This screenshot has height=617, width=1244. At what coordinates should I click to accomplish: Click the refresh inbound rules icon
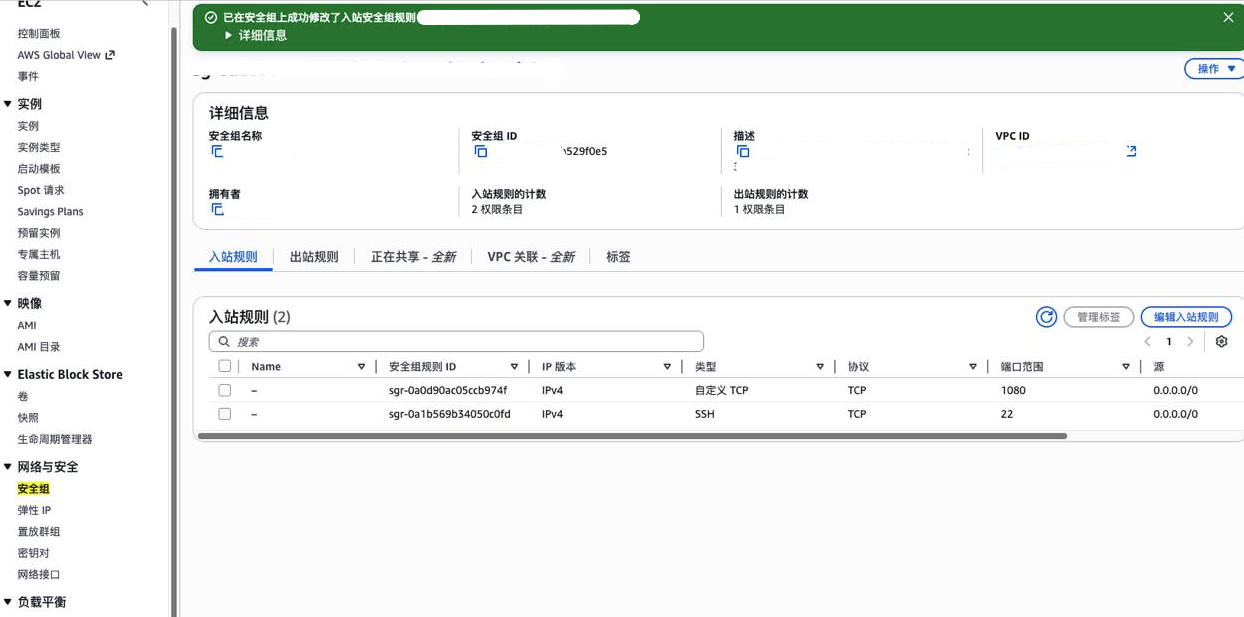[x=1046, y=317]
